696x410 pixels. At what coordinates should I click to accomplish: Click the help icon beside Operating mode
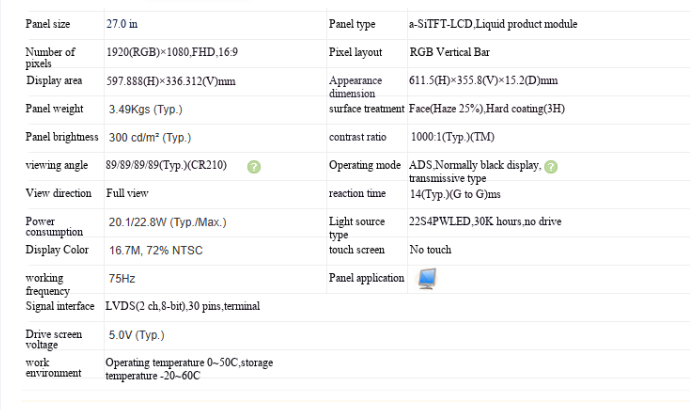coord(551,167)
